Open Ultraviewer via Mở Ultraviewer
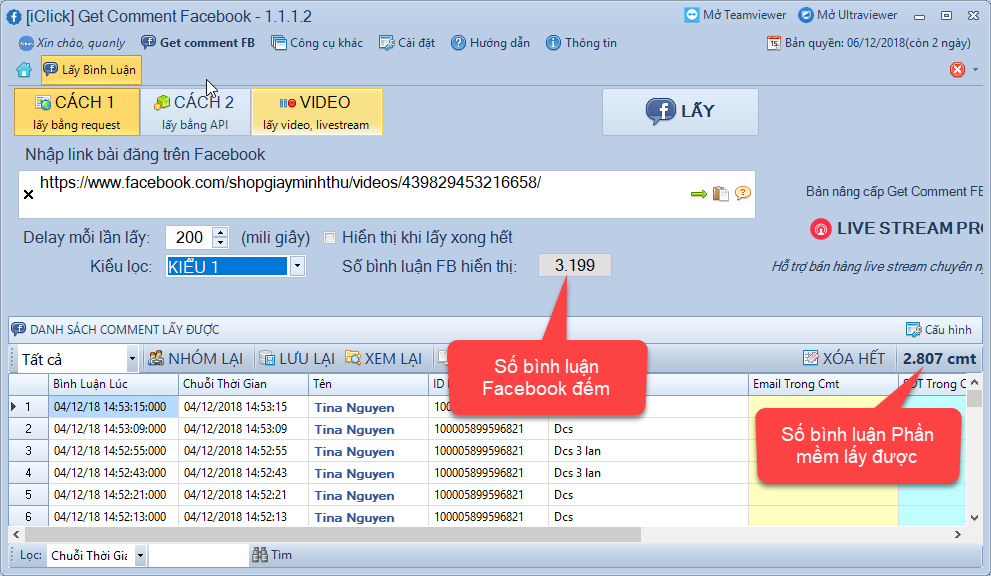Screen dimensions: 991x576 pos(848,15)
